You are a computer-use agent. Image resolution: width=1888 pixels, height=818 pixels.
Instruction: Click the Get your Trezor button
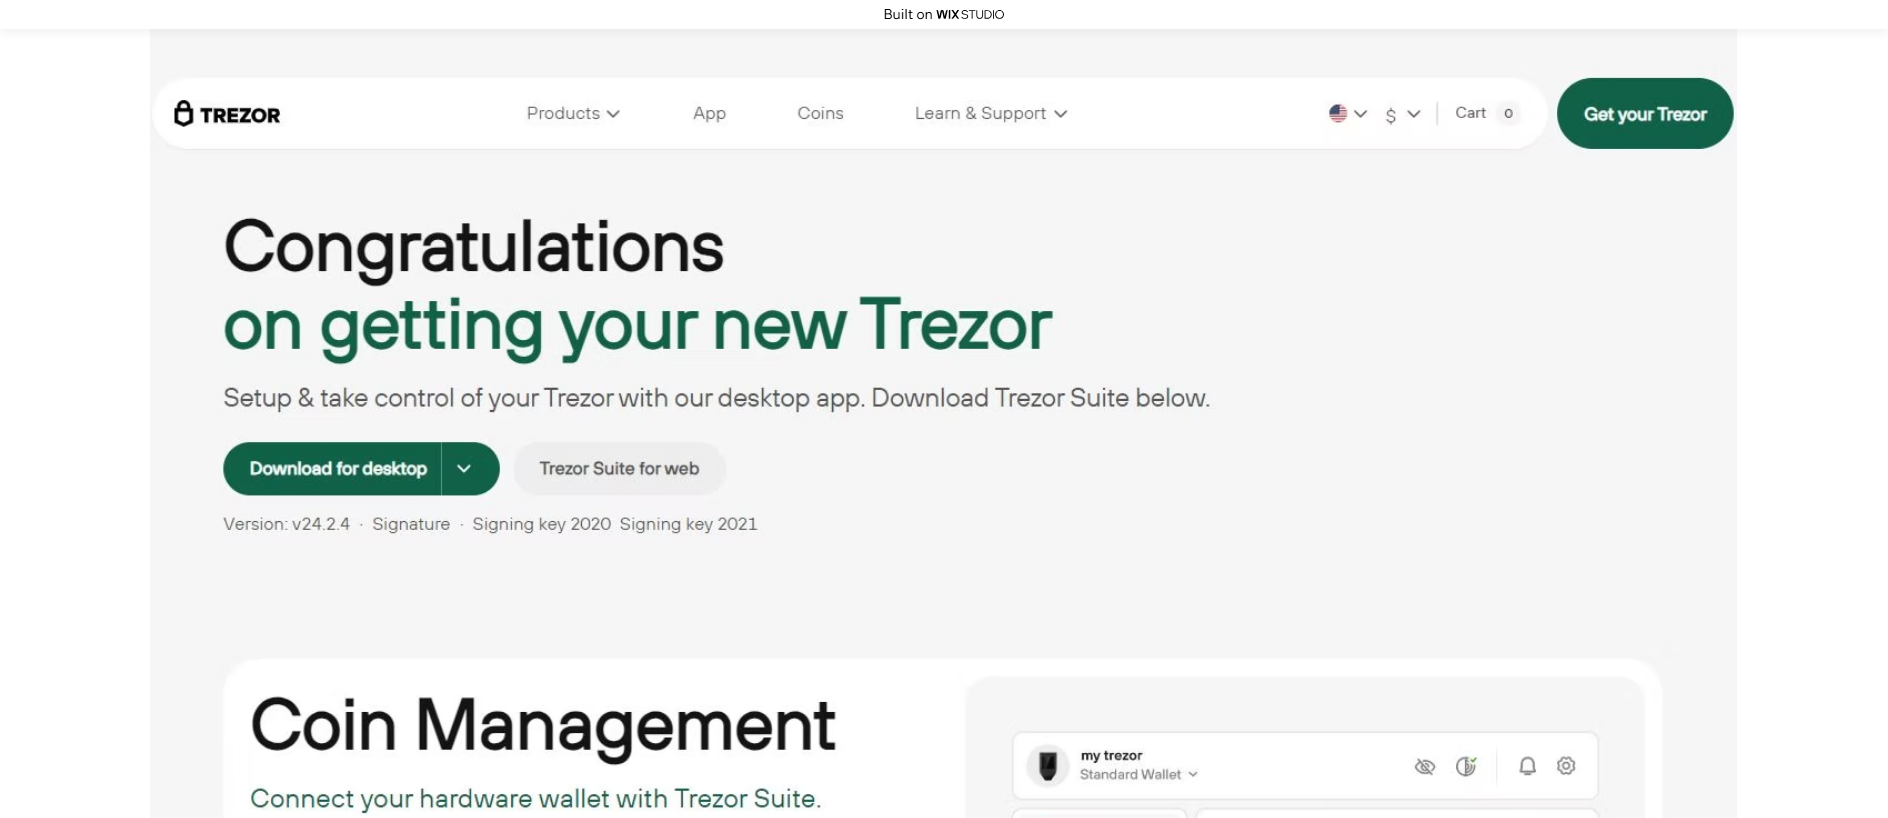(x=1645, y=114)
